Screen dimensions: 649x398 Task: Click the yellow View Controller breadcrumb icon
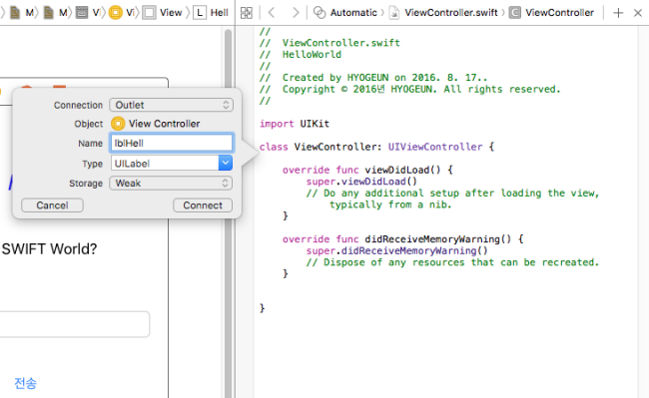[x=116, y=13]
